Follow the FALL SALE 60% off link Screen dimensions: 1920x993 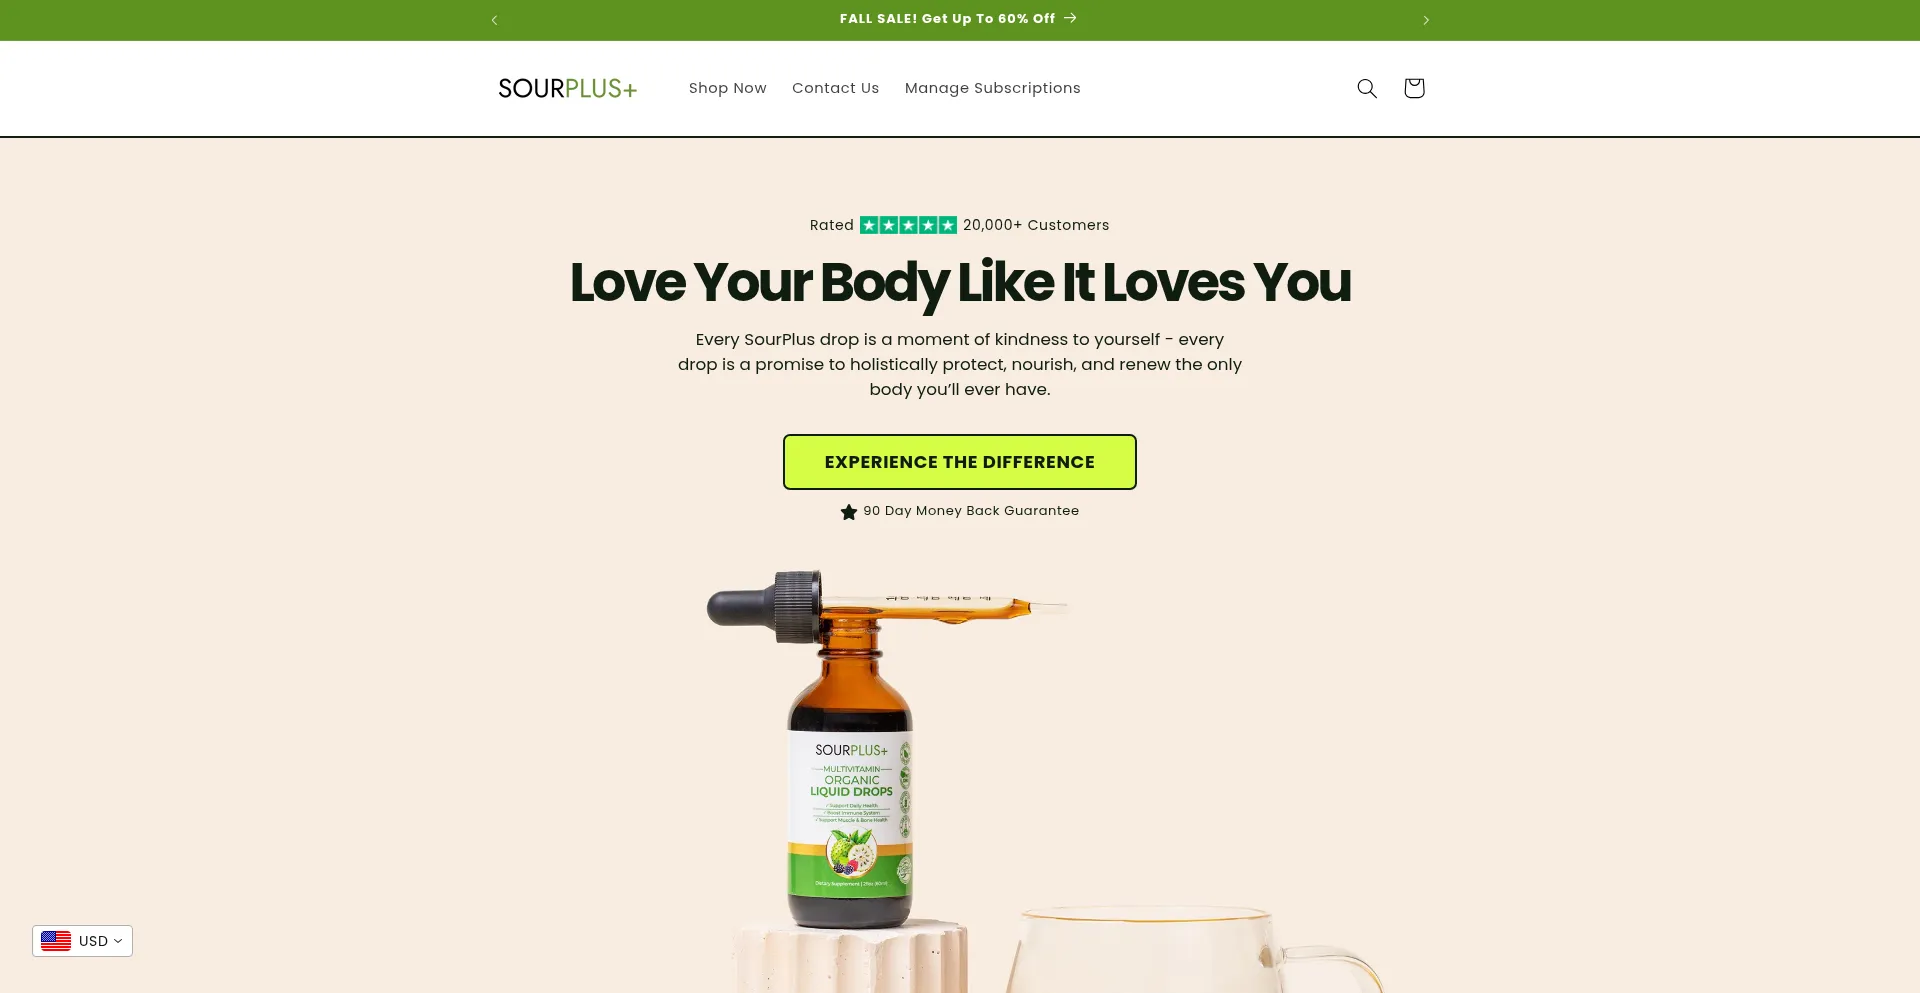(x=947, y=19)
